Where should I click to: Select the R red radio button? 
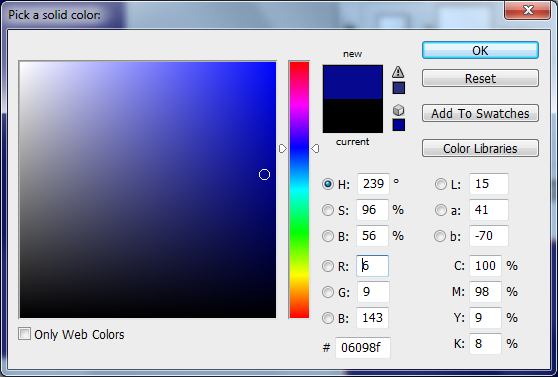tap(327, 266)
